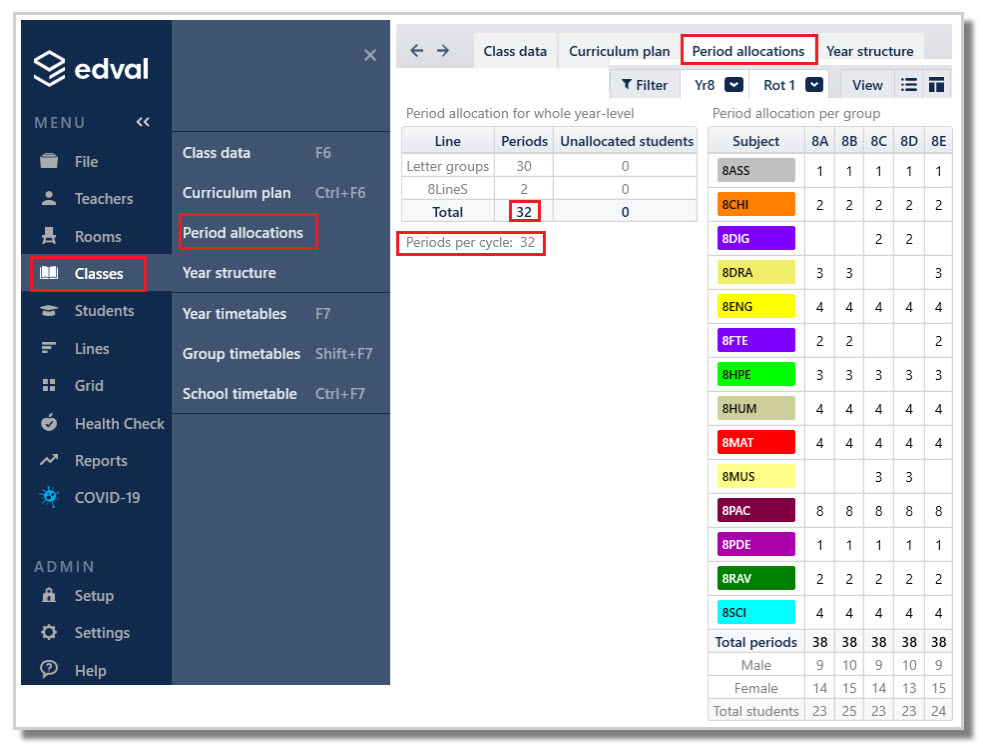Select the Period allocations tab
The height and width of the screenshot is (749, 983).
click(x=749, y=51)
